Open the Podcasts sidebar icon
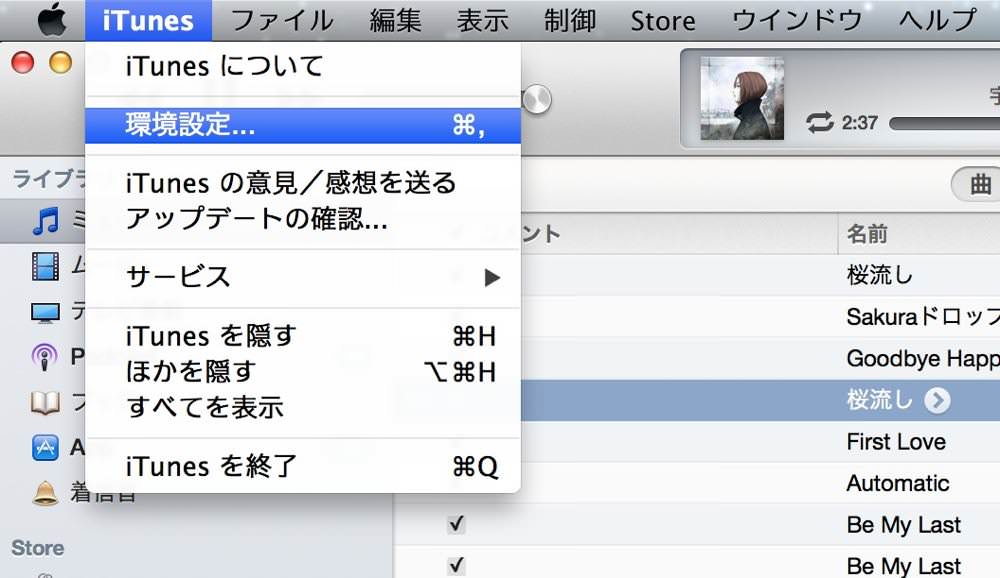This screenshot has width=1000, height=578. (45, 357)
